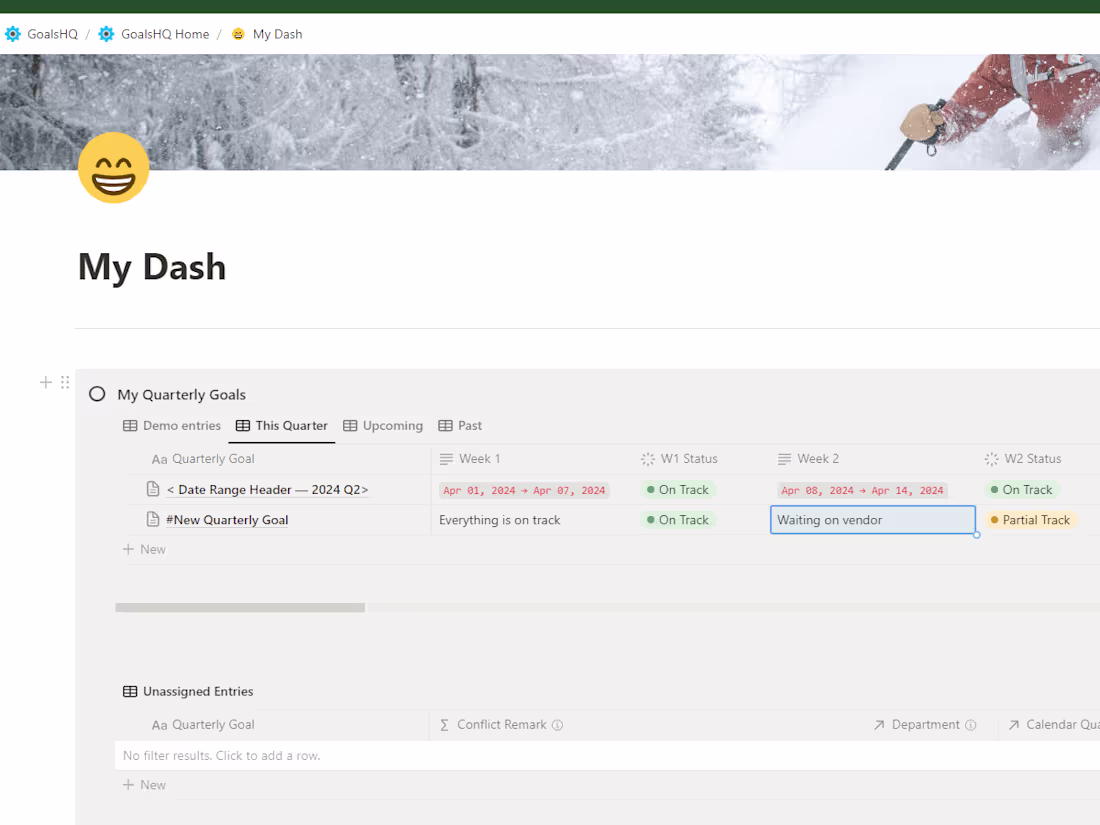1100x825 pixels.
Task: Click the Calendar Quarter relation arrow icon
Action: (x=1014, y=725)
